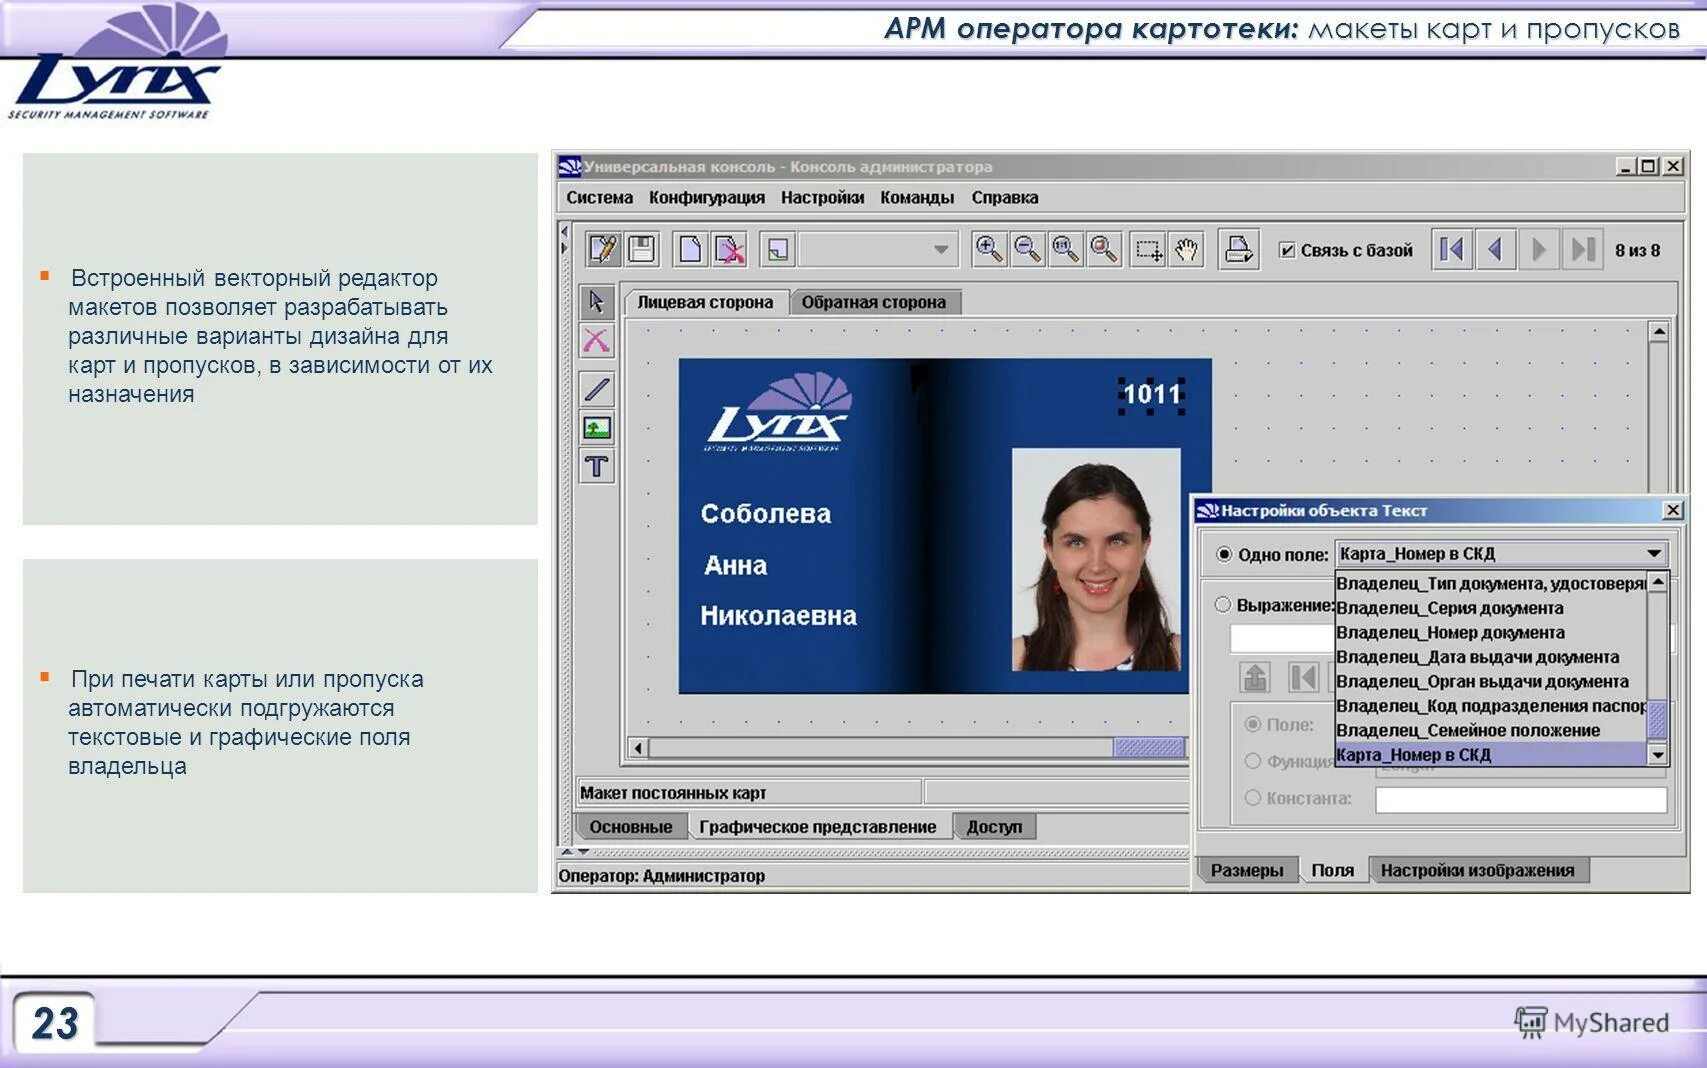Choose 'Владелец_Орган выдачи документа' option
1707x1068 pixels.
click(x=1491, y=681)
